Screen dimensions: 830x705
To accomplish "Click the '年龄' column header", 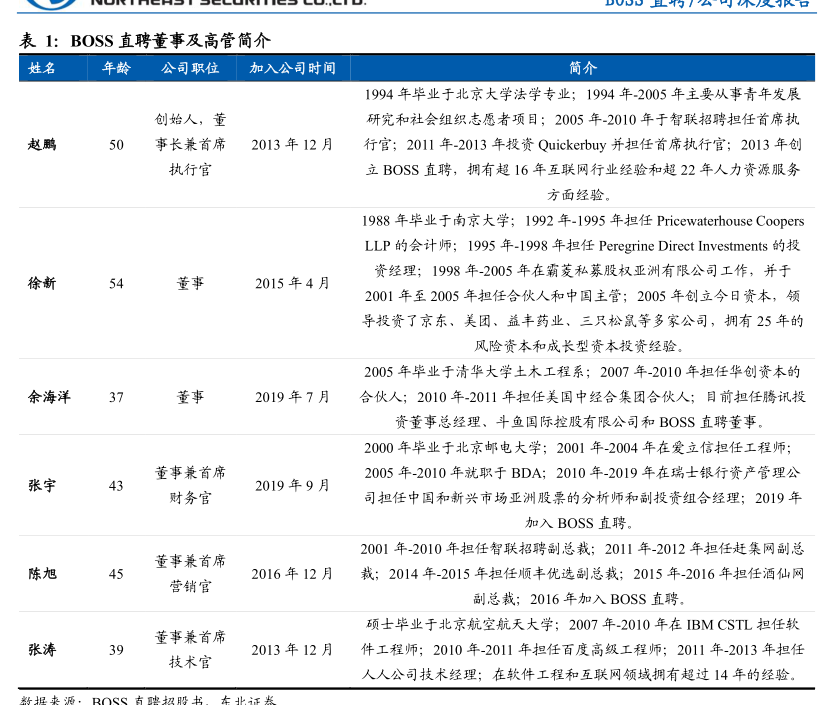I will point(116,68).
